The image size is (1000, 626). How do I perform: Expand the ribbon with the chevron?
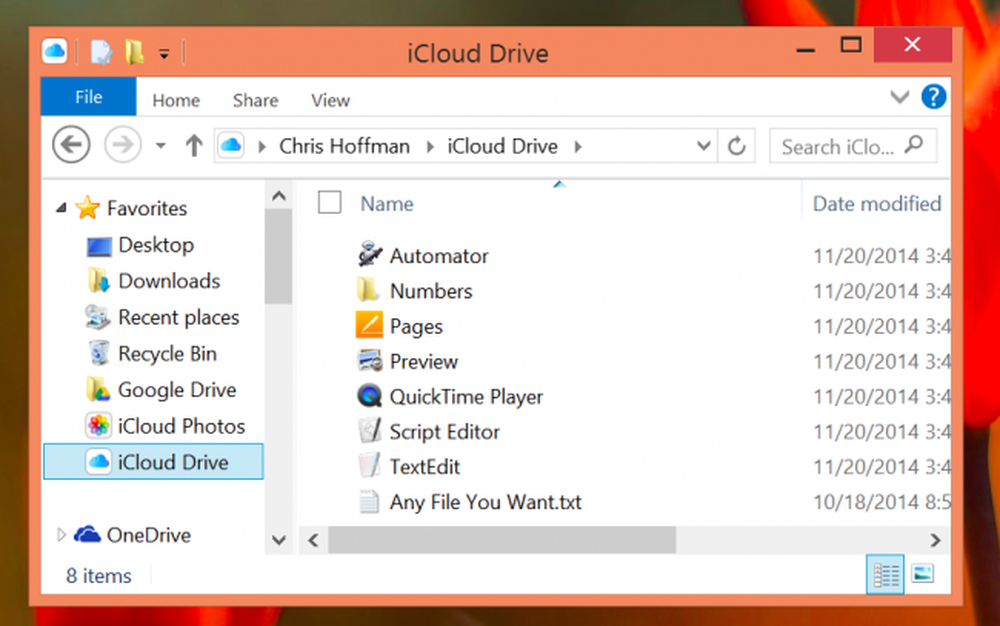[899, 97]
